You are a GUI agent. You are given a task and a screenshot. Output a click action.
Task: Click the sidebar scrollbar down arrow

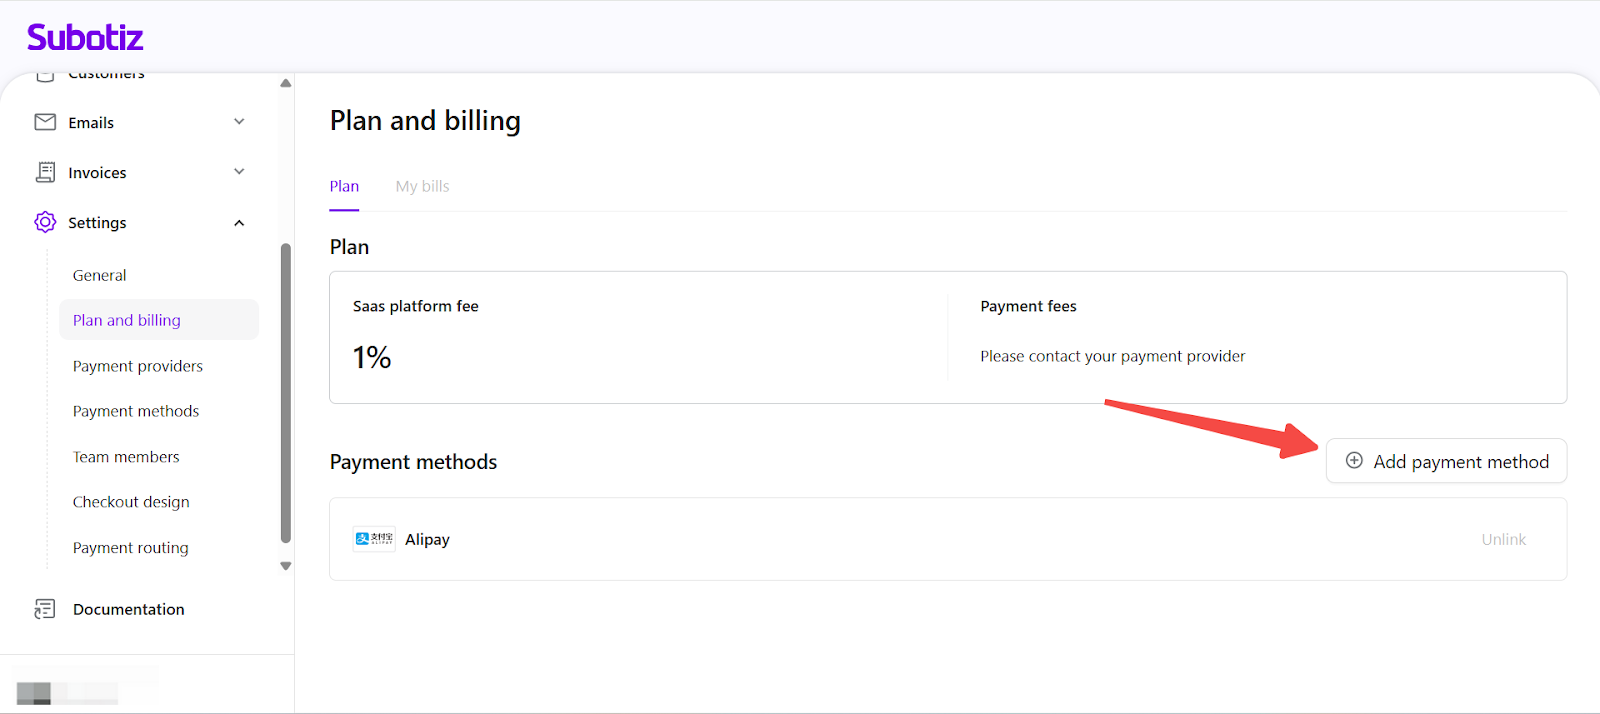[x=286, y=566]
